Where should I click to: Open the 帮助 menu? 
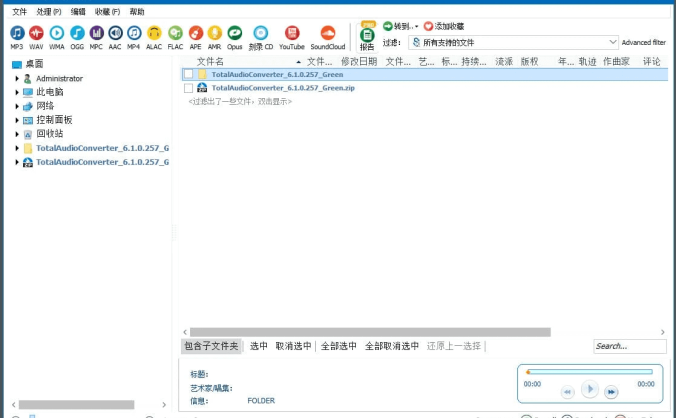pos(137,12)
